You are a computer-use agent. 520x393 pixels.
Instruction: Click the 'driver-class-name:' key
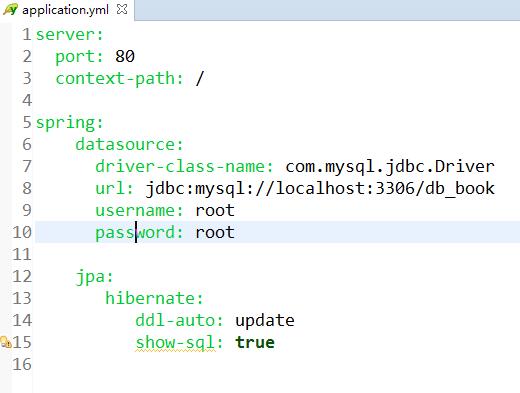click(x=185, y=166)
